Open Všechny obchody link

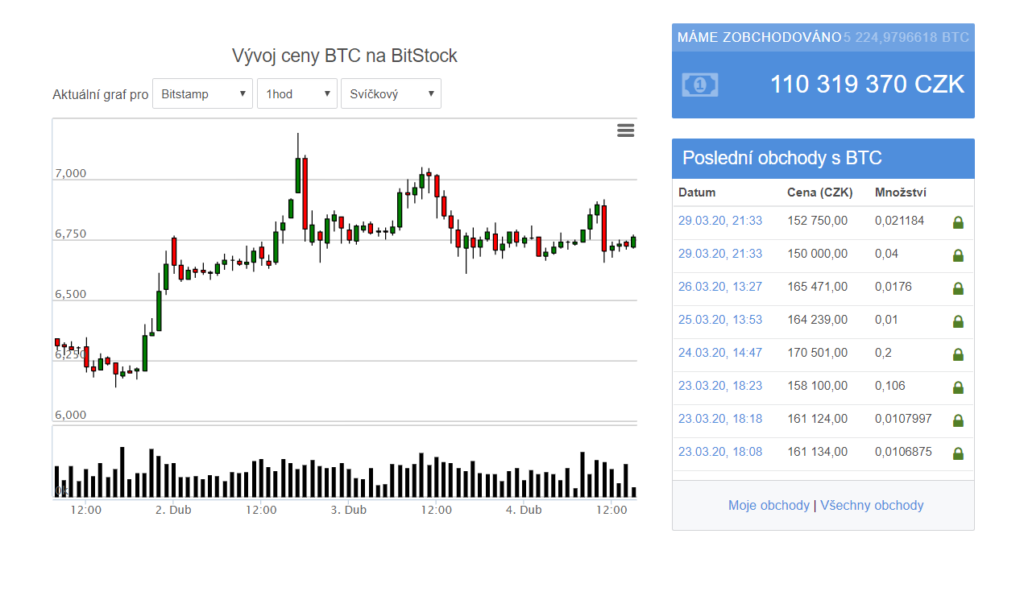pos(872,505)
